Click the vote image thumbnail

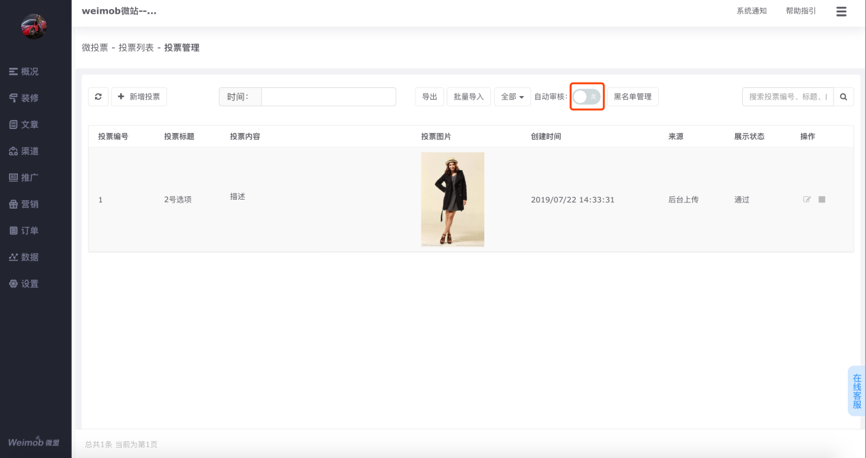pyautogui.click(x=452, y=199)
